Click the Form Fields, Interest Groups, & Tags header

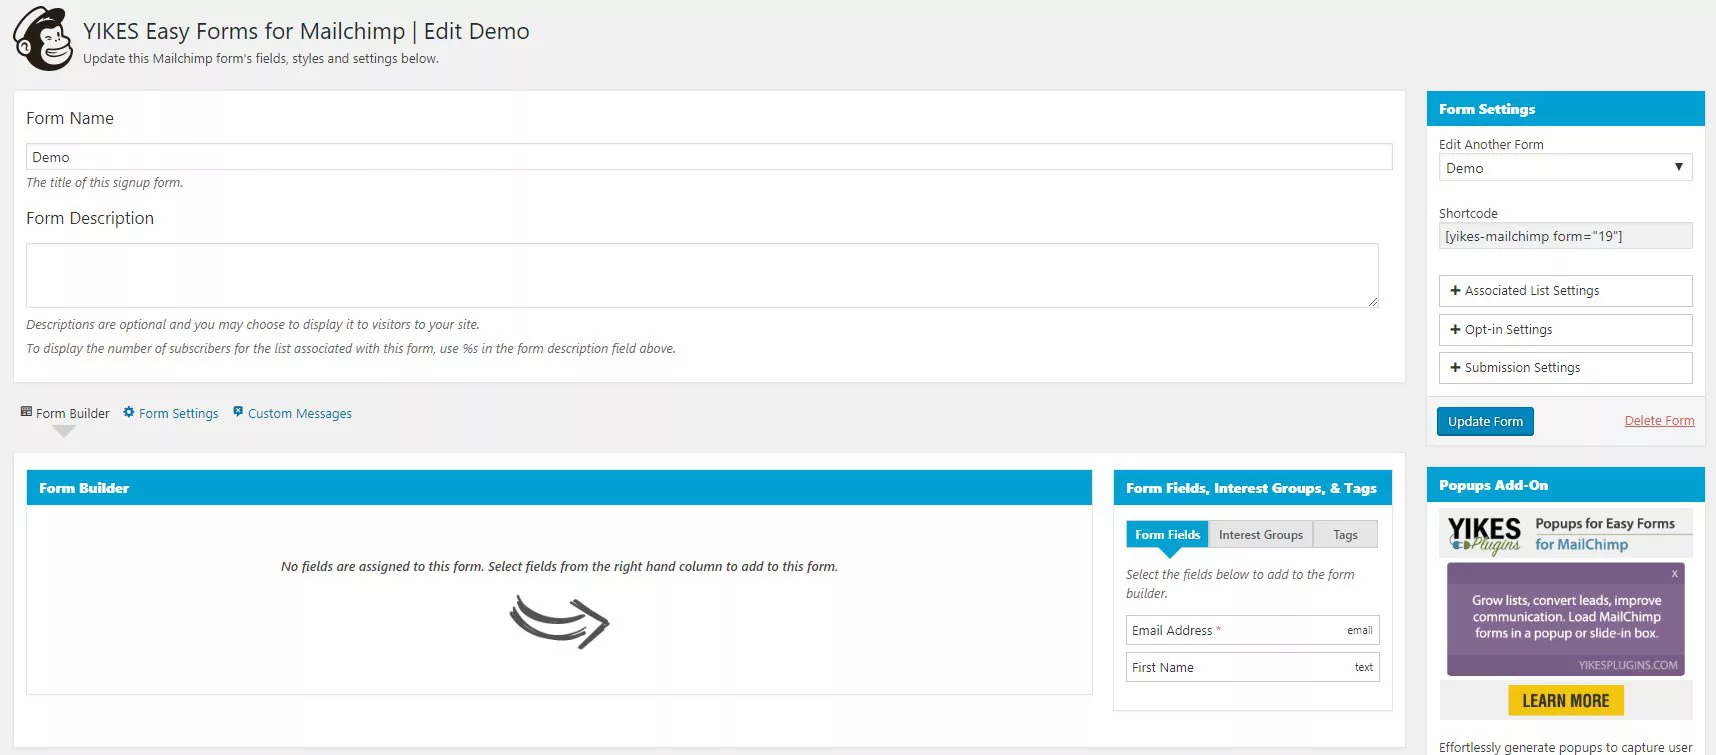click(1252, 488)
